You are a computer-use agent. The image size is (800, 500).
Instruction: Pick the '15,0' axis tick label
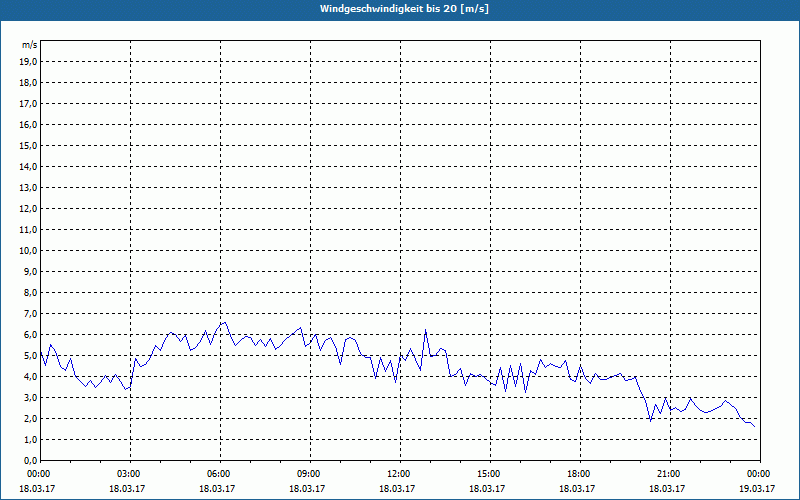pyautogui.click(x=28, y=145)
